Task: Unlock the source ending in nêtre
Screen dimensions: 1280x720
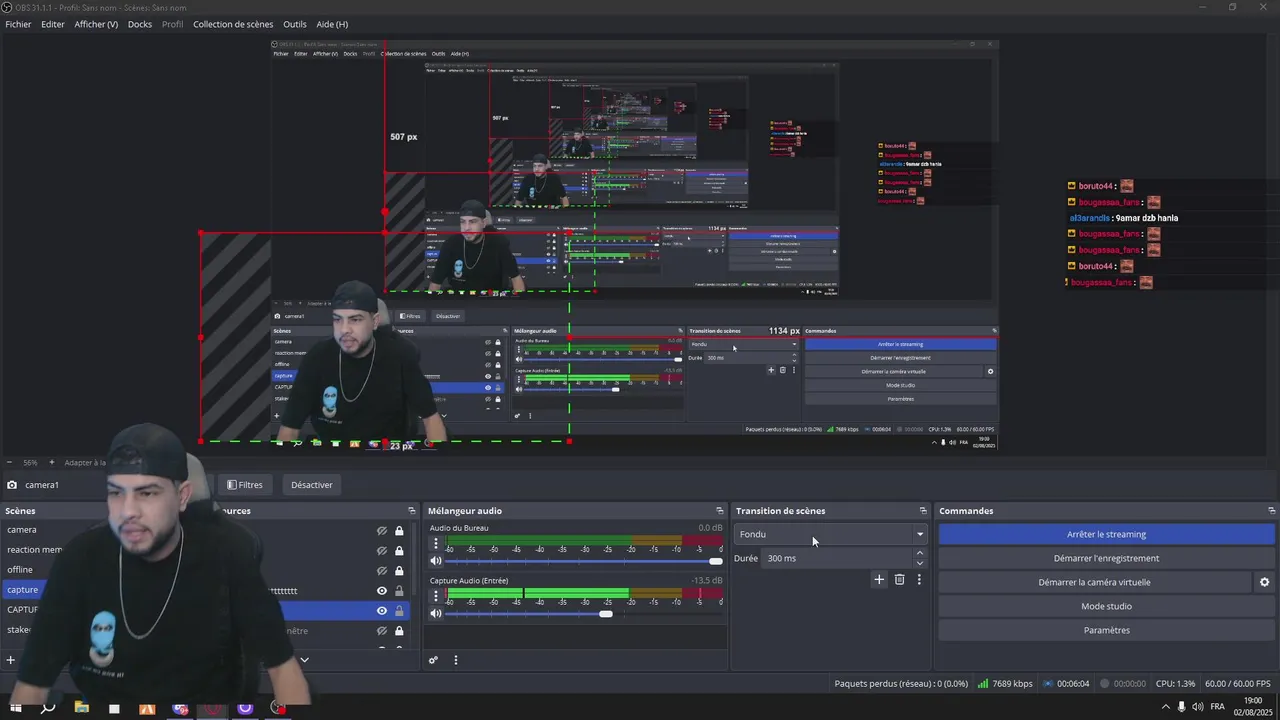Action: pyautogui.click(x=399, y=631)
